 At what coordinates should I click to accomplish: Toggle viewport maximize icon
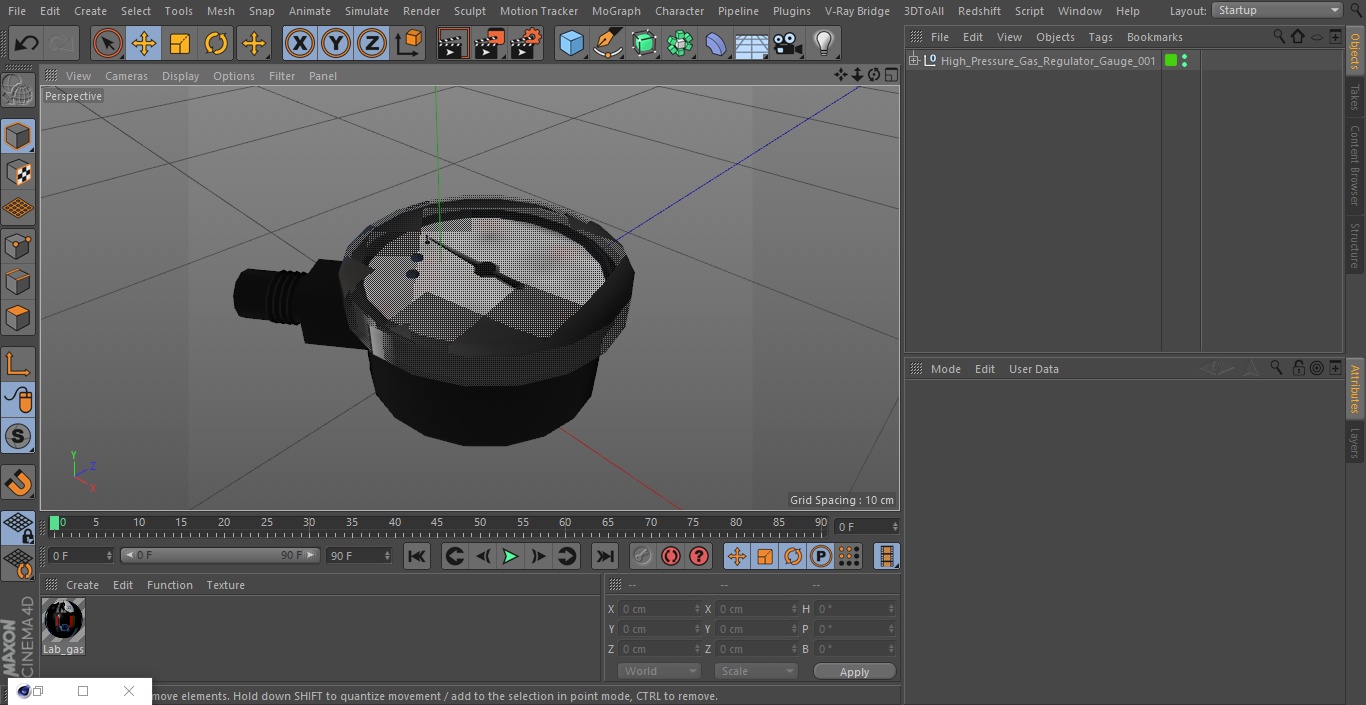point(890,75)
